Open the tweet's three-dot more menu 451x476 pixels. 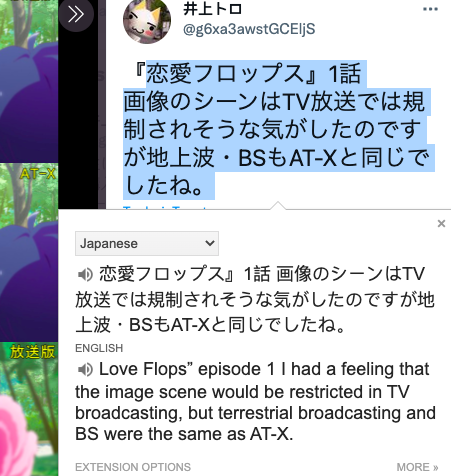tap(430, 9)
